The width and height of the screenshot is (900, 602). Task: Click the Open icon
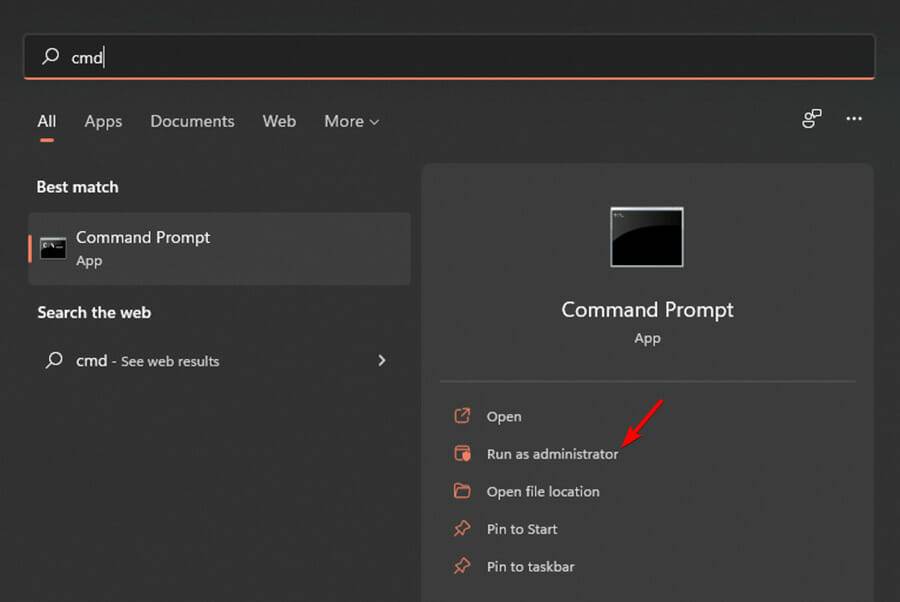click(x=462, y=415)
